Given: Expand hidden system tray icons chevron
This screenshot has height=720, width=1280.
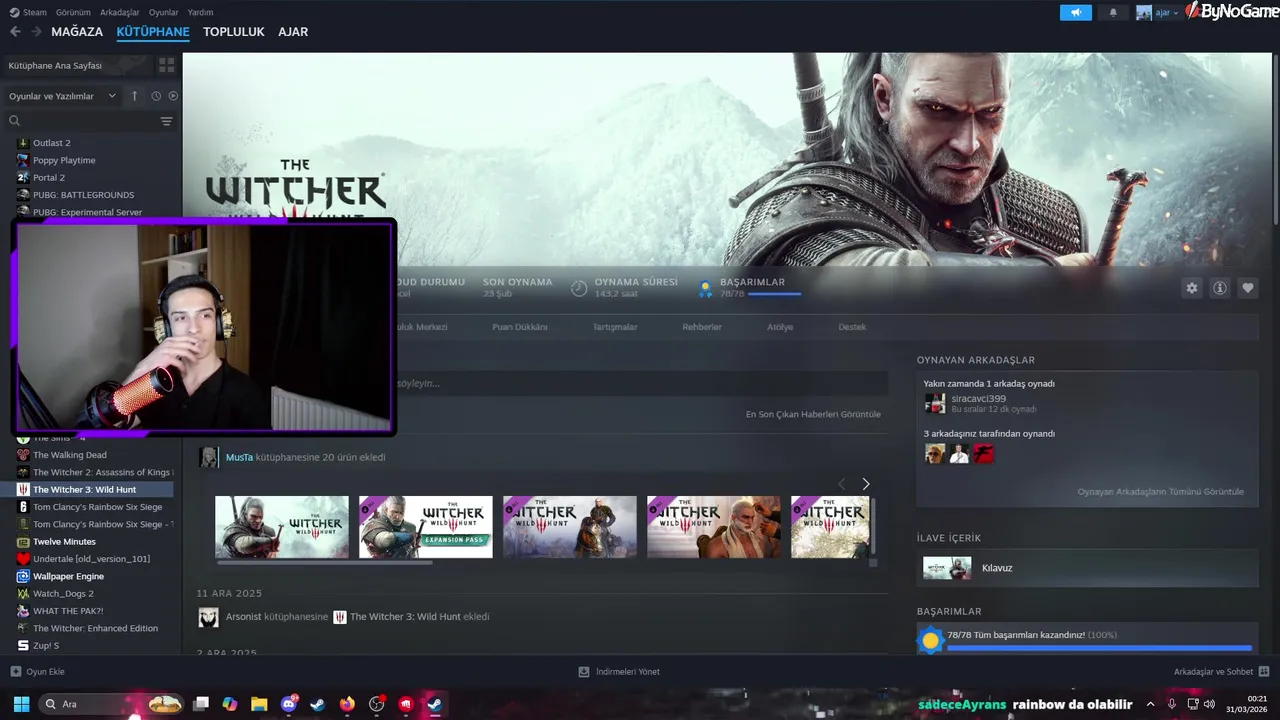Looking at the screenshot, I should pyautogui.click(x=1150, y=704).
